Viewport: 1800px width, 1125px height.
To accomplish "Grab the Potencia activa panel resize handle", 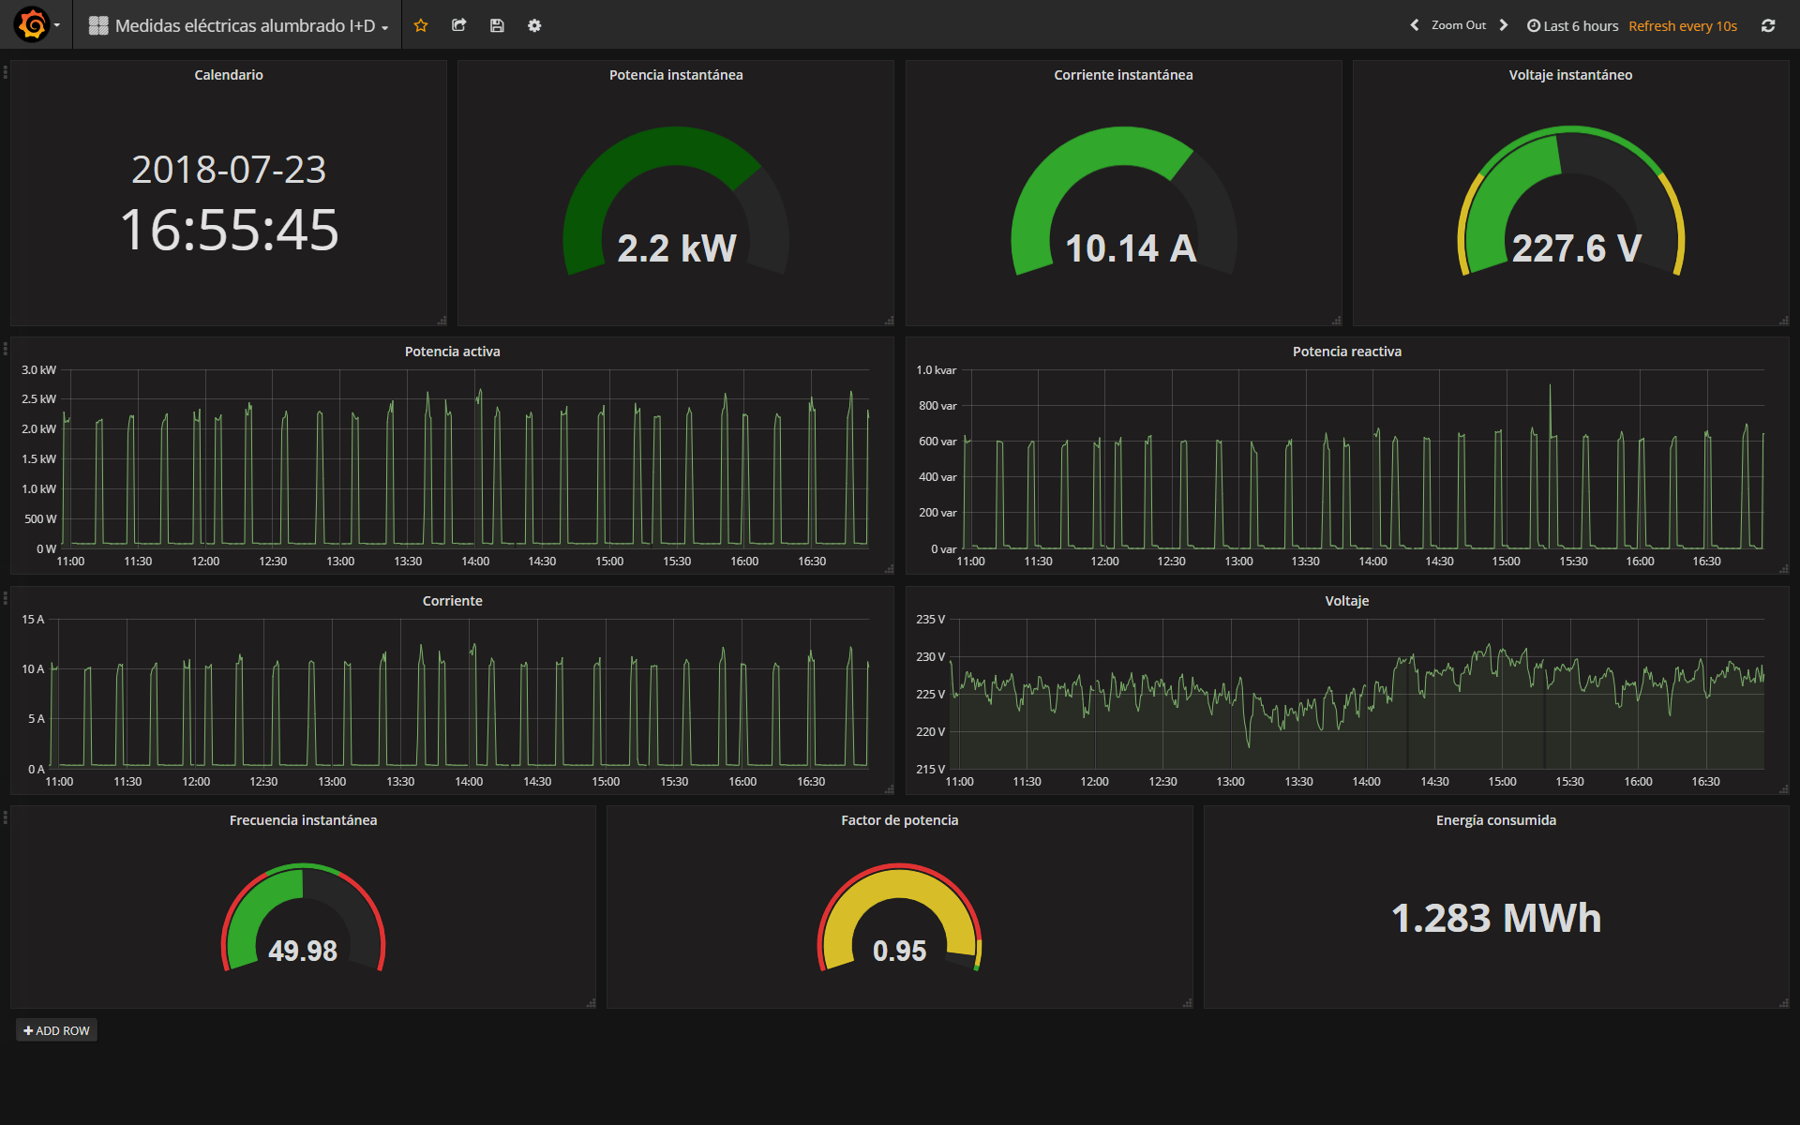I will click(x=888, y=569).
